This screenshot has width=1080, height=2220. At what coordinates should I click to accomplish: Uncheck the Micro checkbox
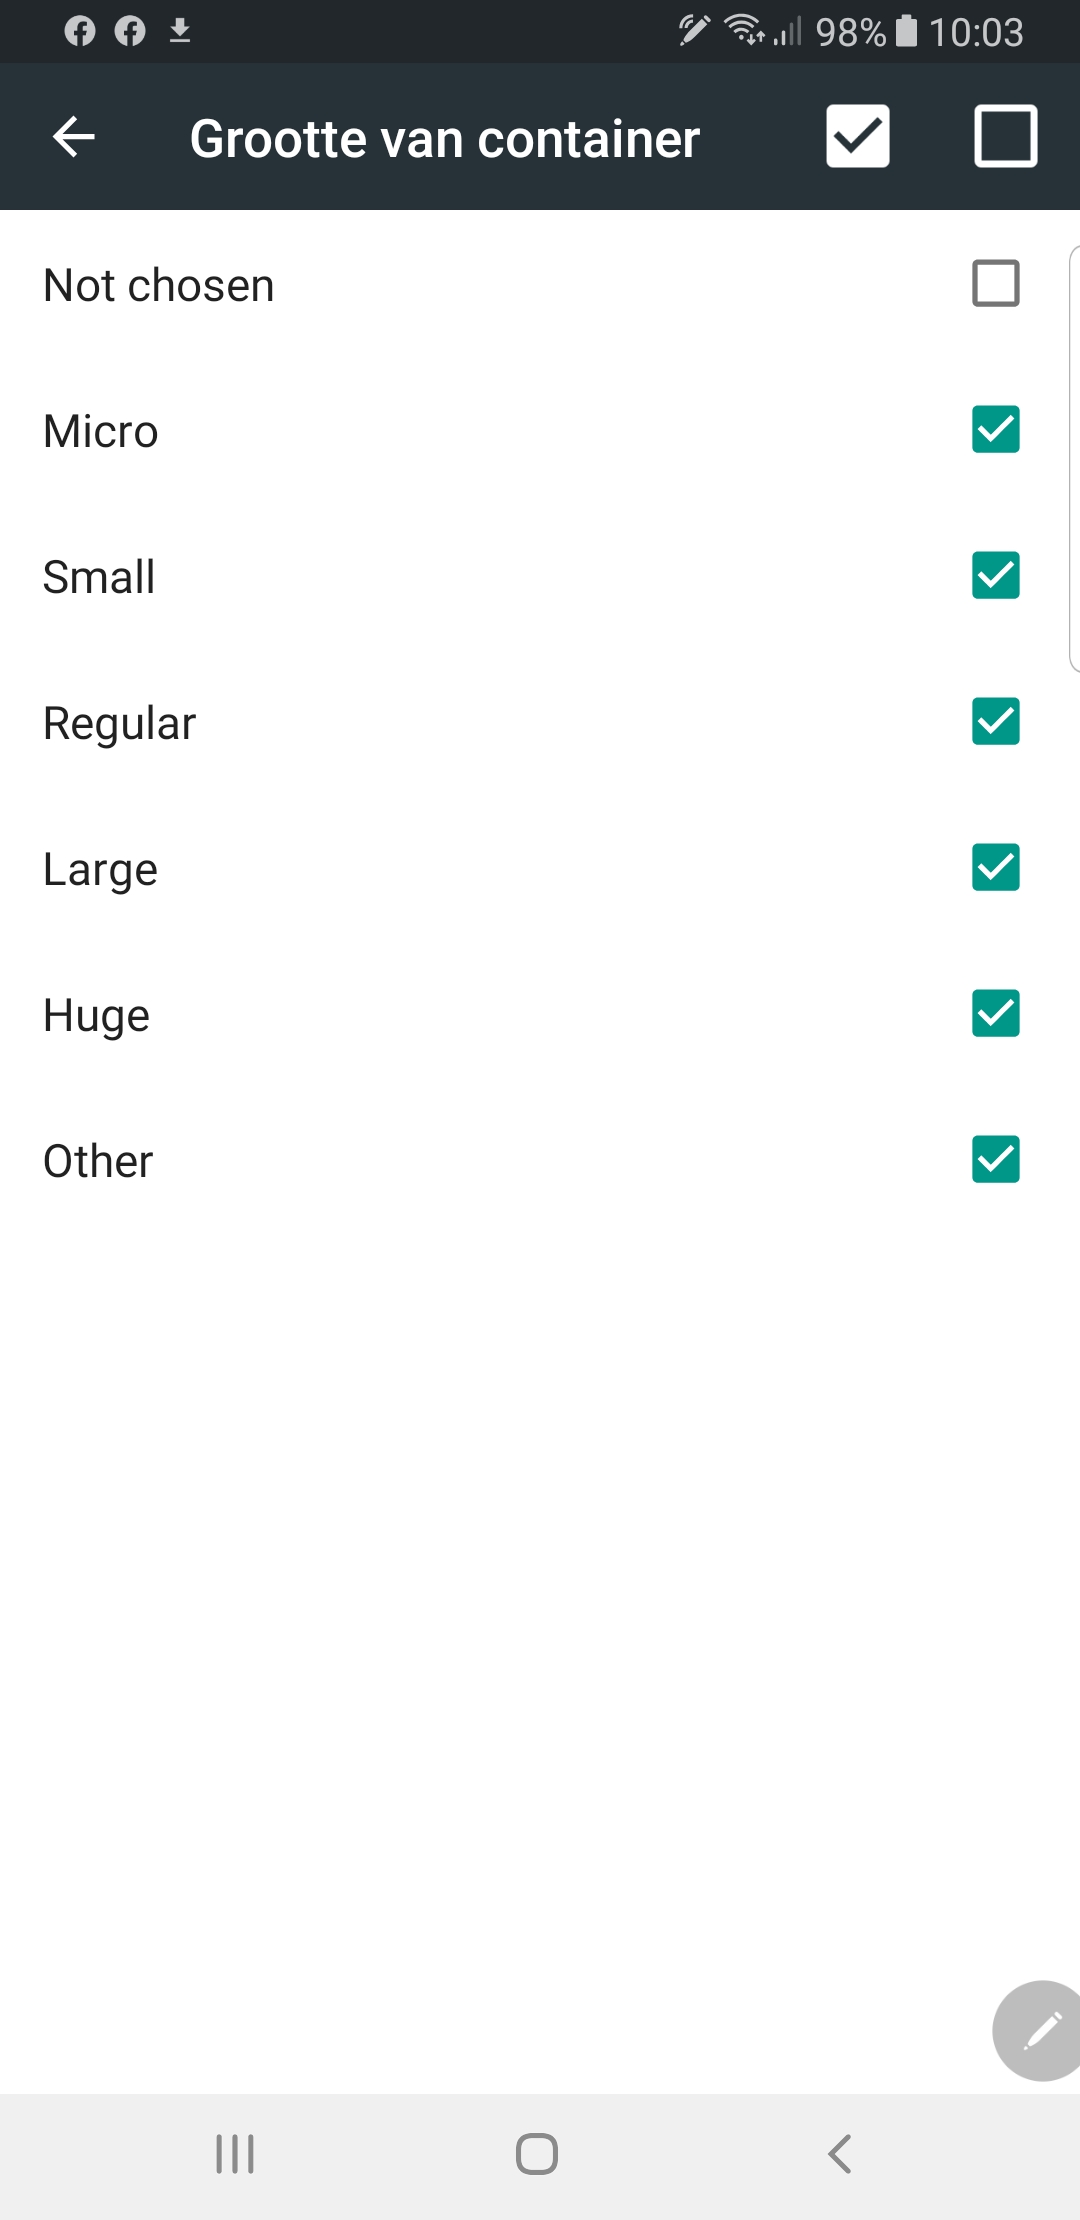[995, 430]
